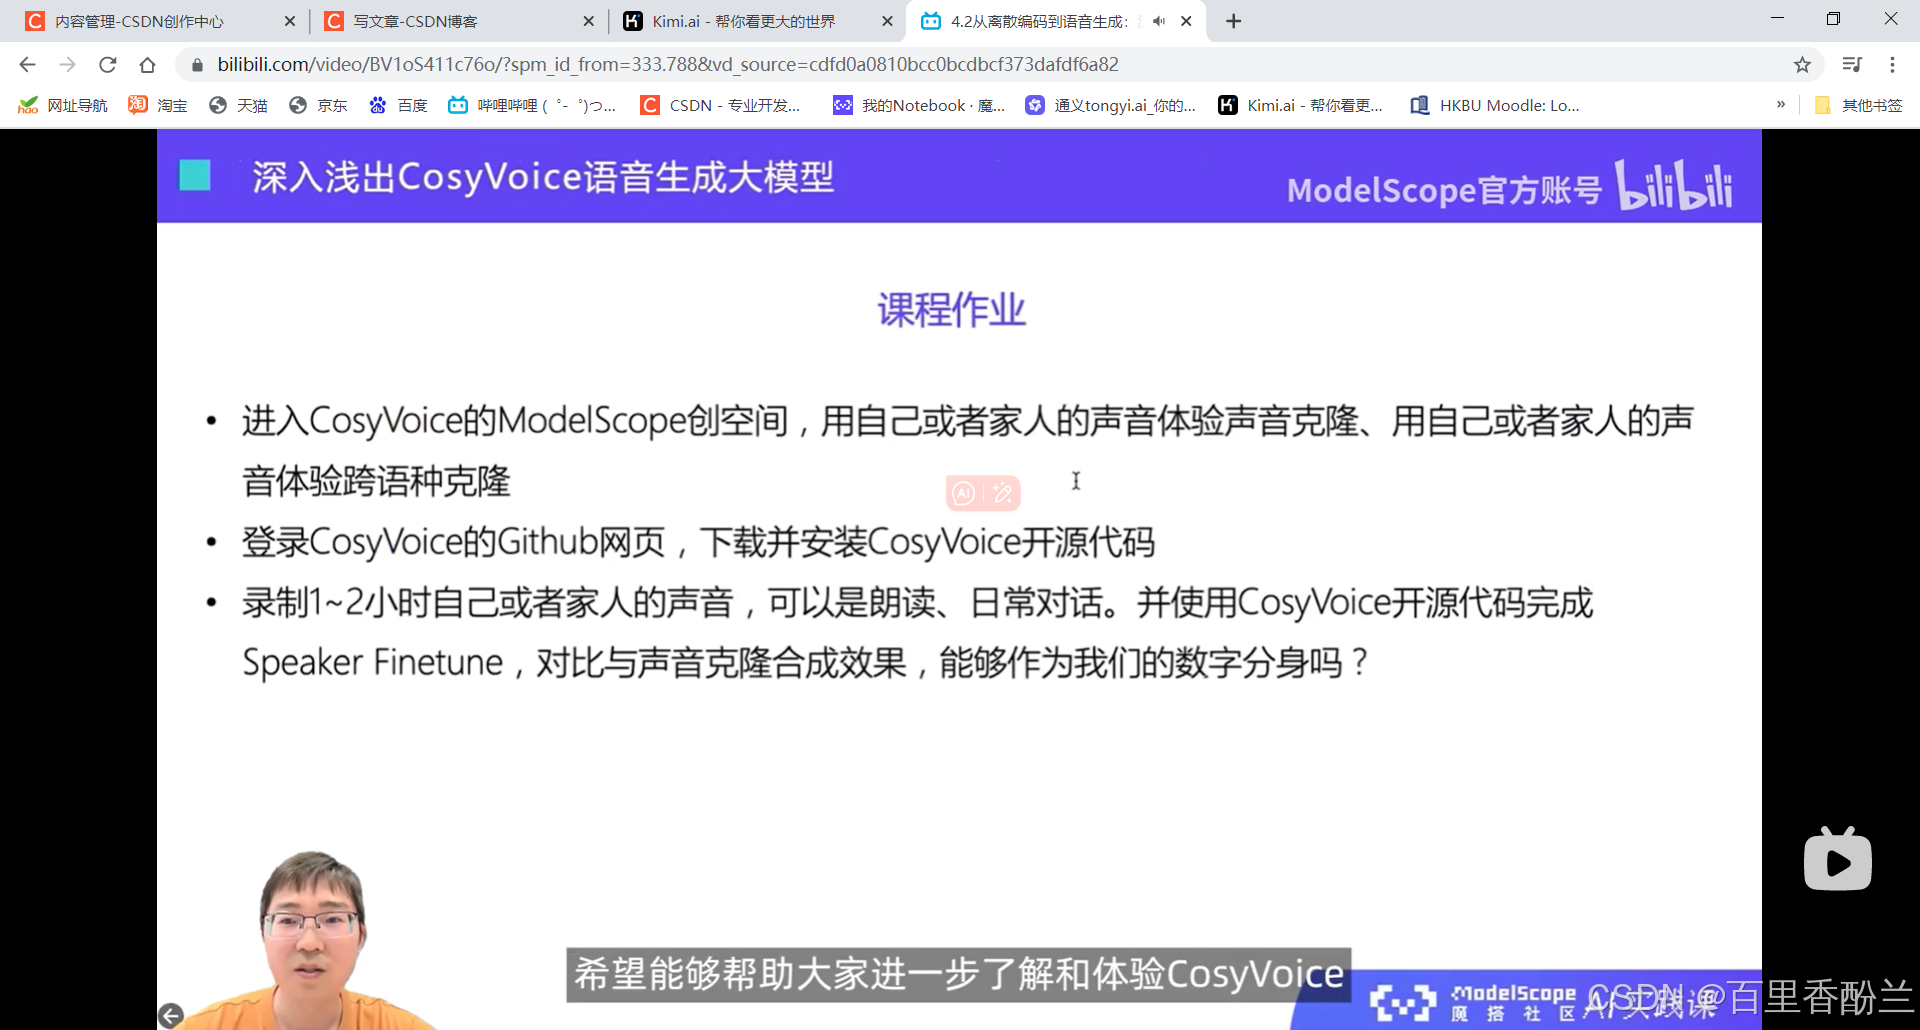
Task: Click the AI assistant icon on the slide
Action: pyautogui.click(x=964, y=493)
